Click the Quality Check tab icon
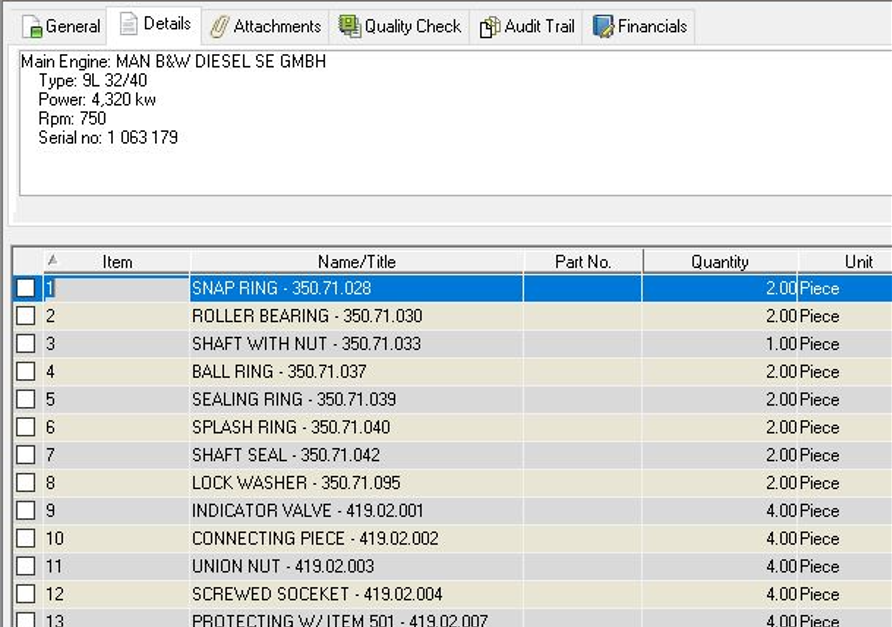The height and width of the screenshot is (627, 892). [x=349, y=27]
